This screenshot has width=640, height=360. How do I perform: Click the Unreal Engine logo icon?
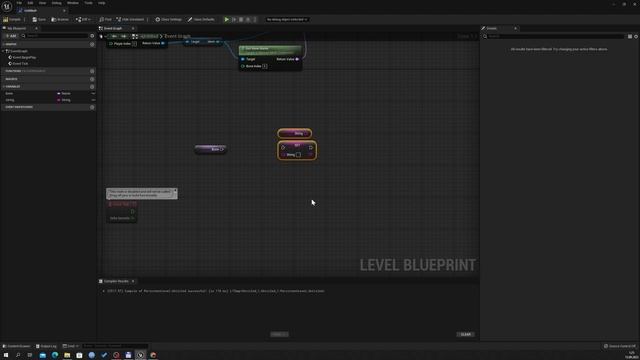click(x=7, y=6)
